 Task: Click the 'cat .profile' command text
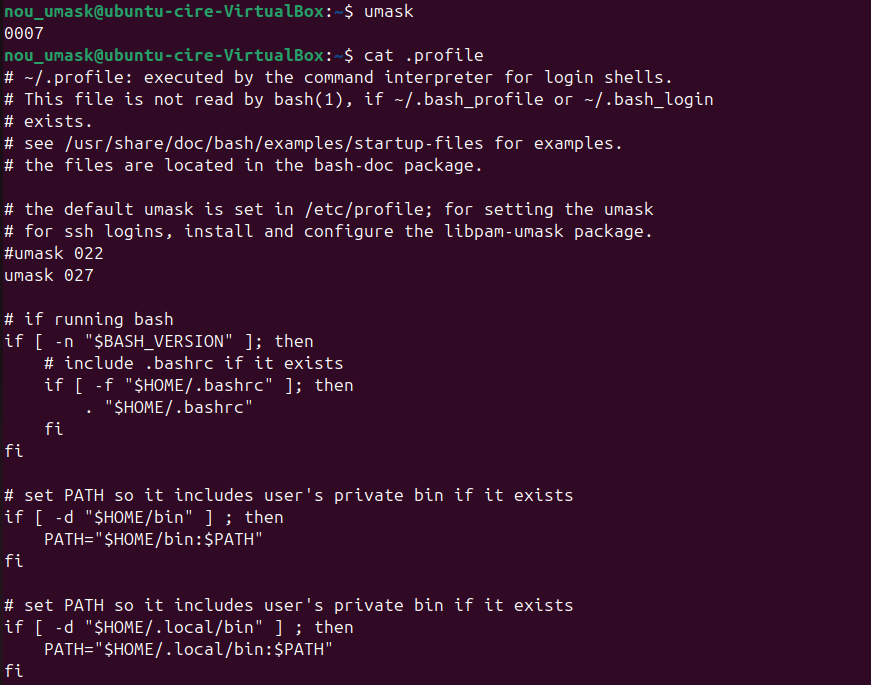[x=423, y=55]
